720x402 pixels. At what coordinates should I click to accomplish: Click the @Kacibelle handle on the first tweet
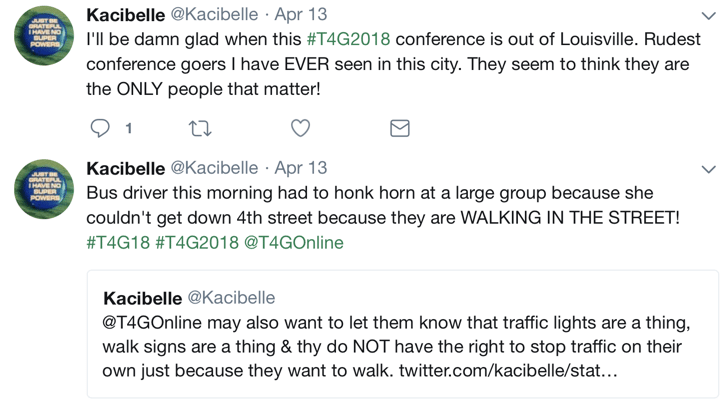tap(214, 15)
